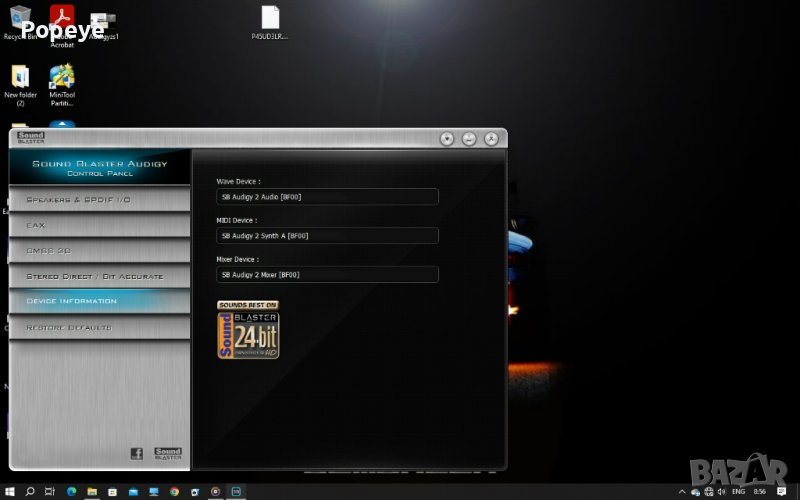This screenshot has width=800, height=500.
Task: Launch Microsoft Edge from the taskbar
Action: pos(71,491)
